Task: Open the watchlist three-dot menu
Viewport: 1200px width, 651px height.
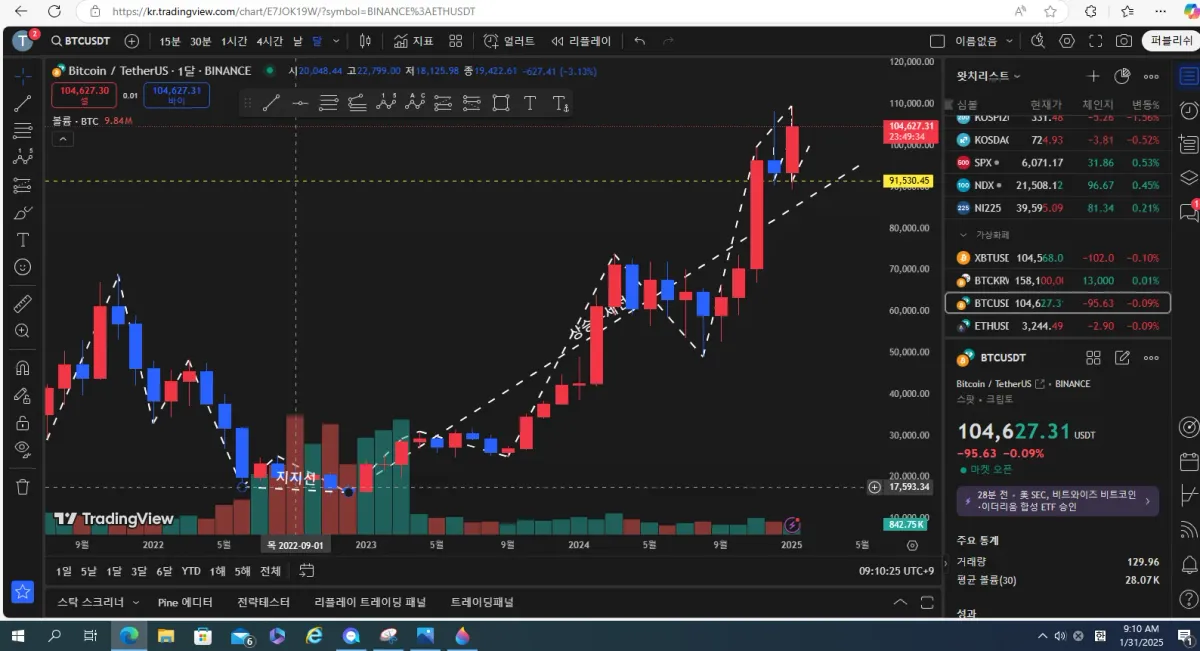Action: click(1151, 76)
